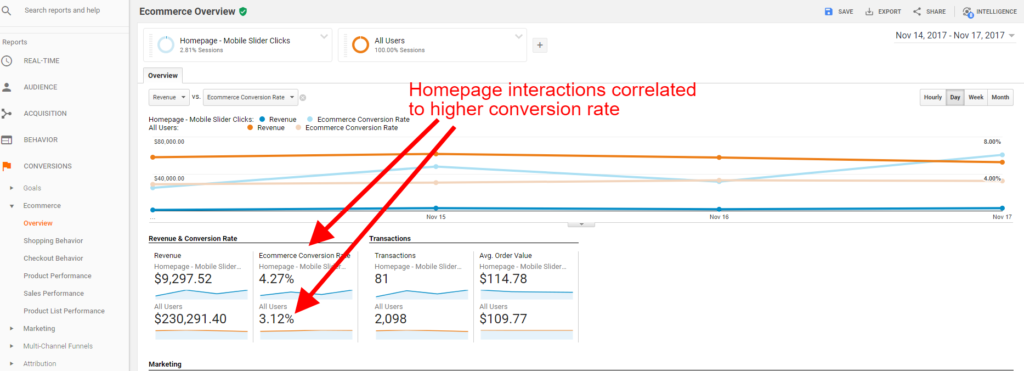
Task: Switch chart granularity to Week
Action: click(x=976, y=97)
